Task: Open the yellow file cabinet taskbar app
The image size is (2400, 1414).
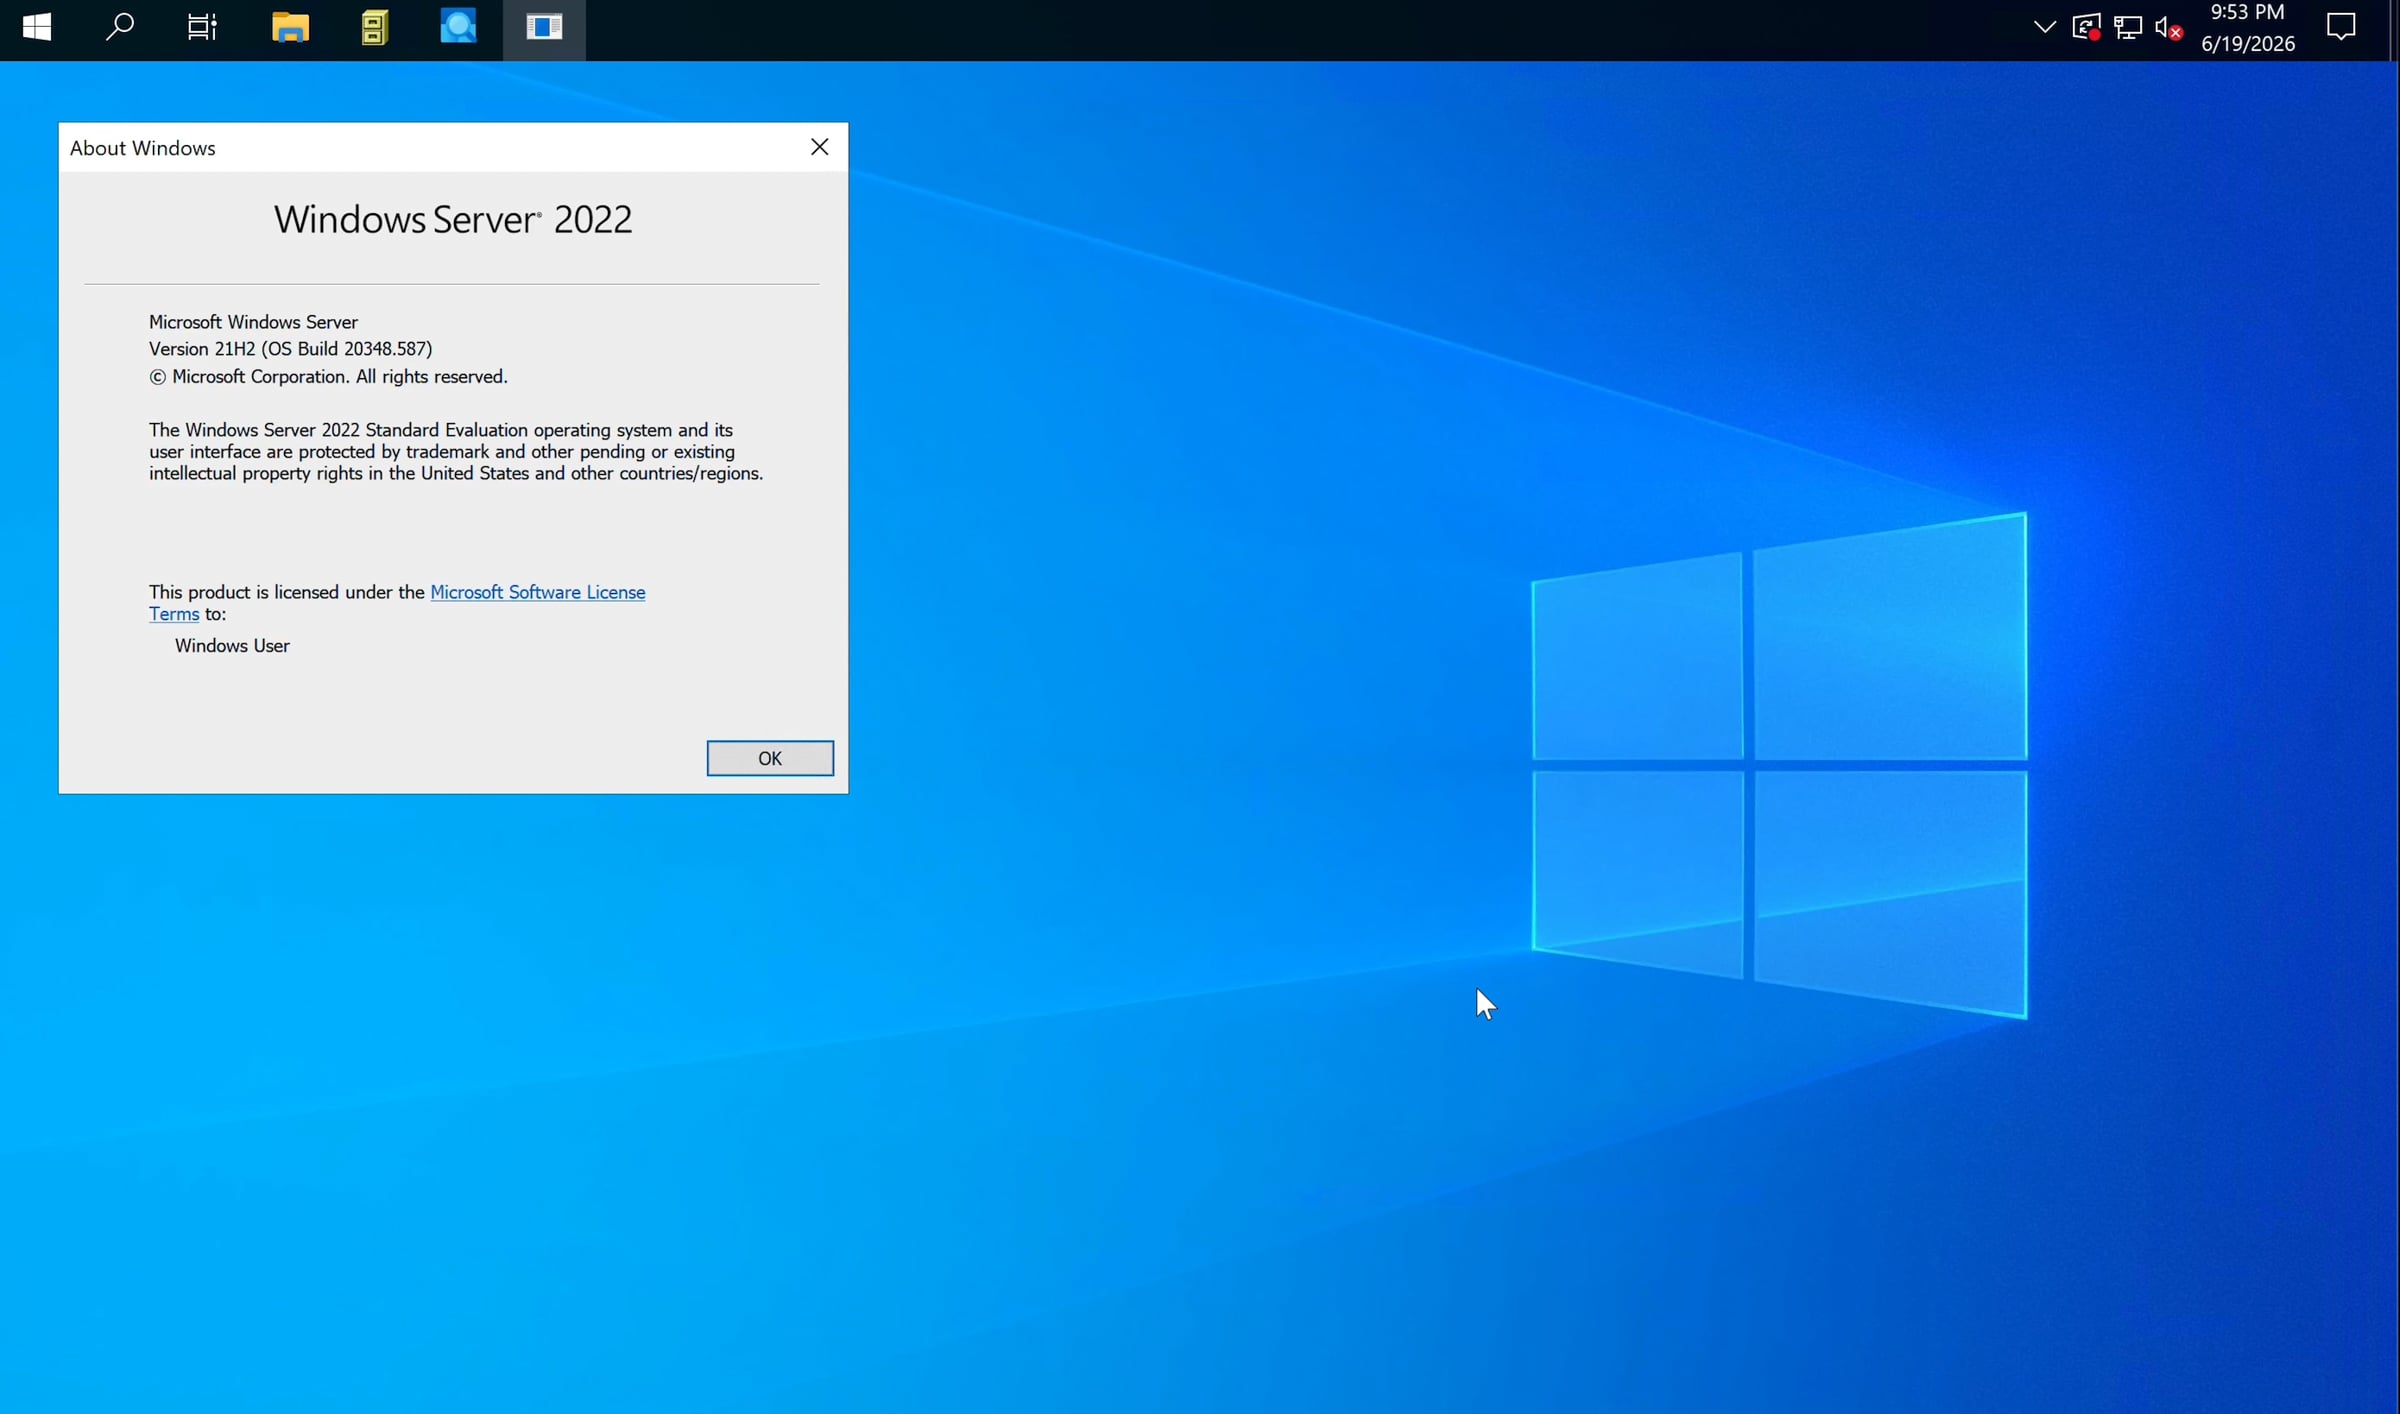Action: point(374,27)
